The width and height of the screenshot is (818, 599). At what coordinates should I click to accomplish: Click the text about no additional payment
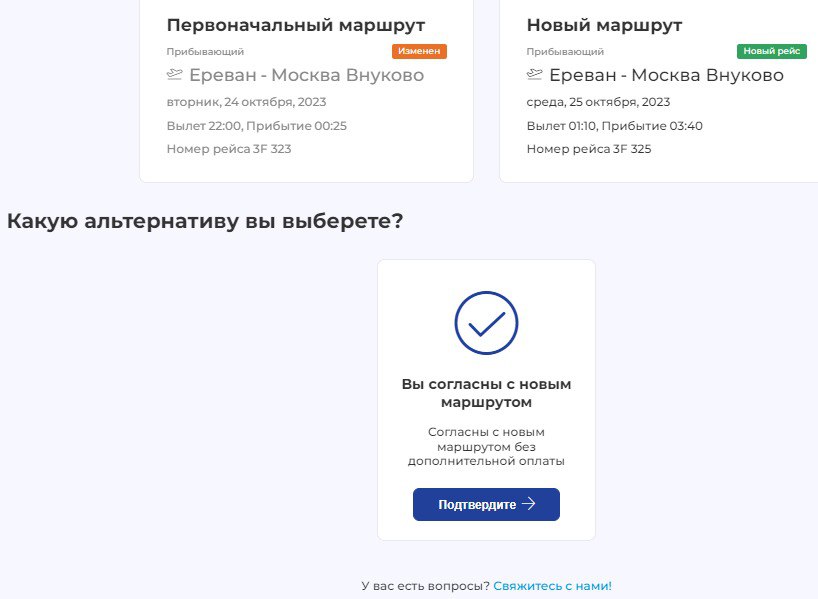(486, 447)
